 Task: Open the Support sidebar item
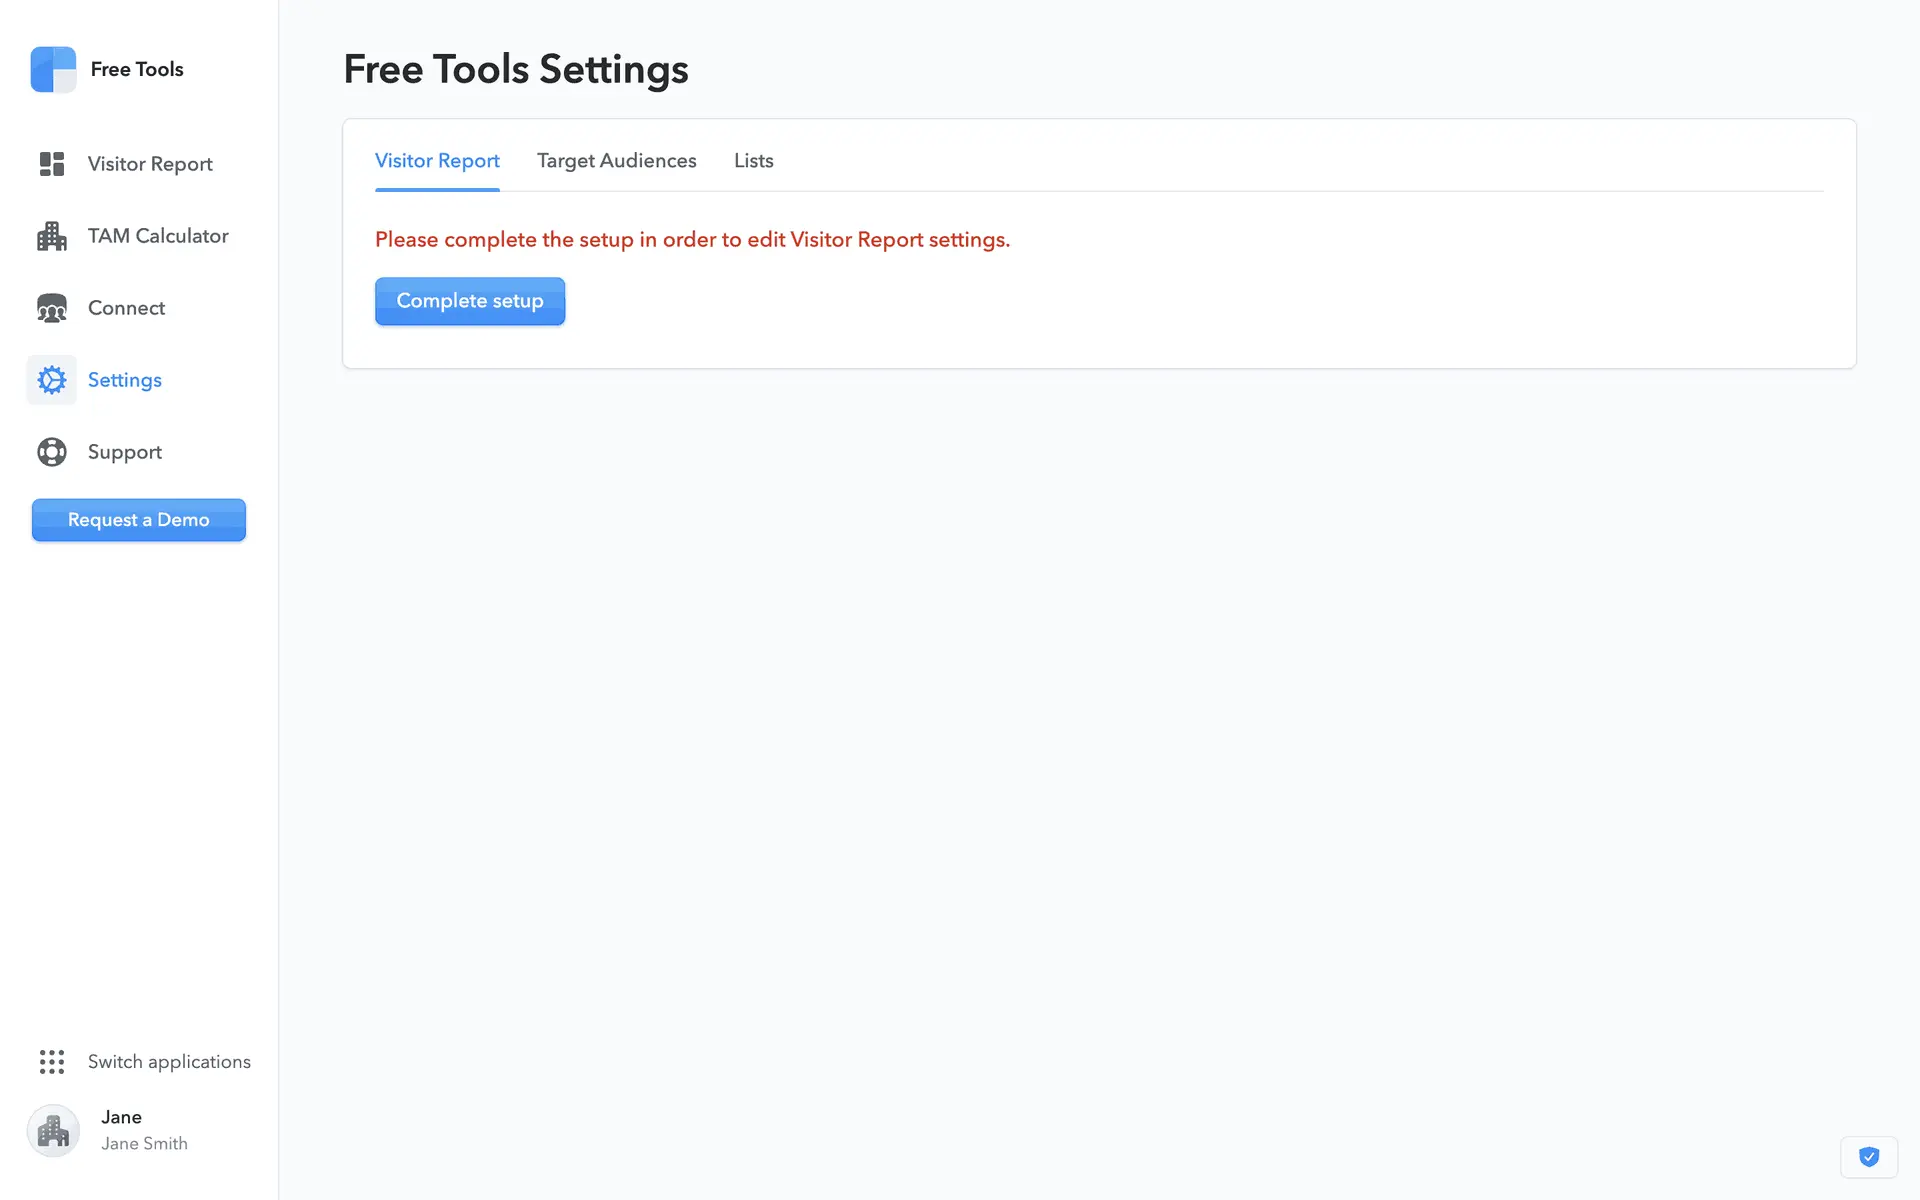pyautogui.click(x=124, y=452)
